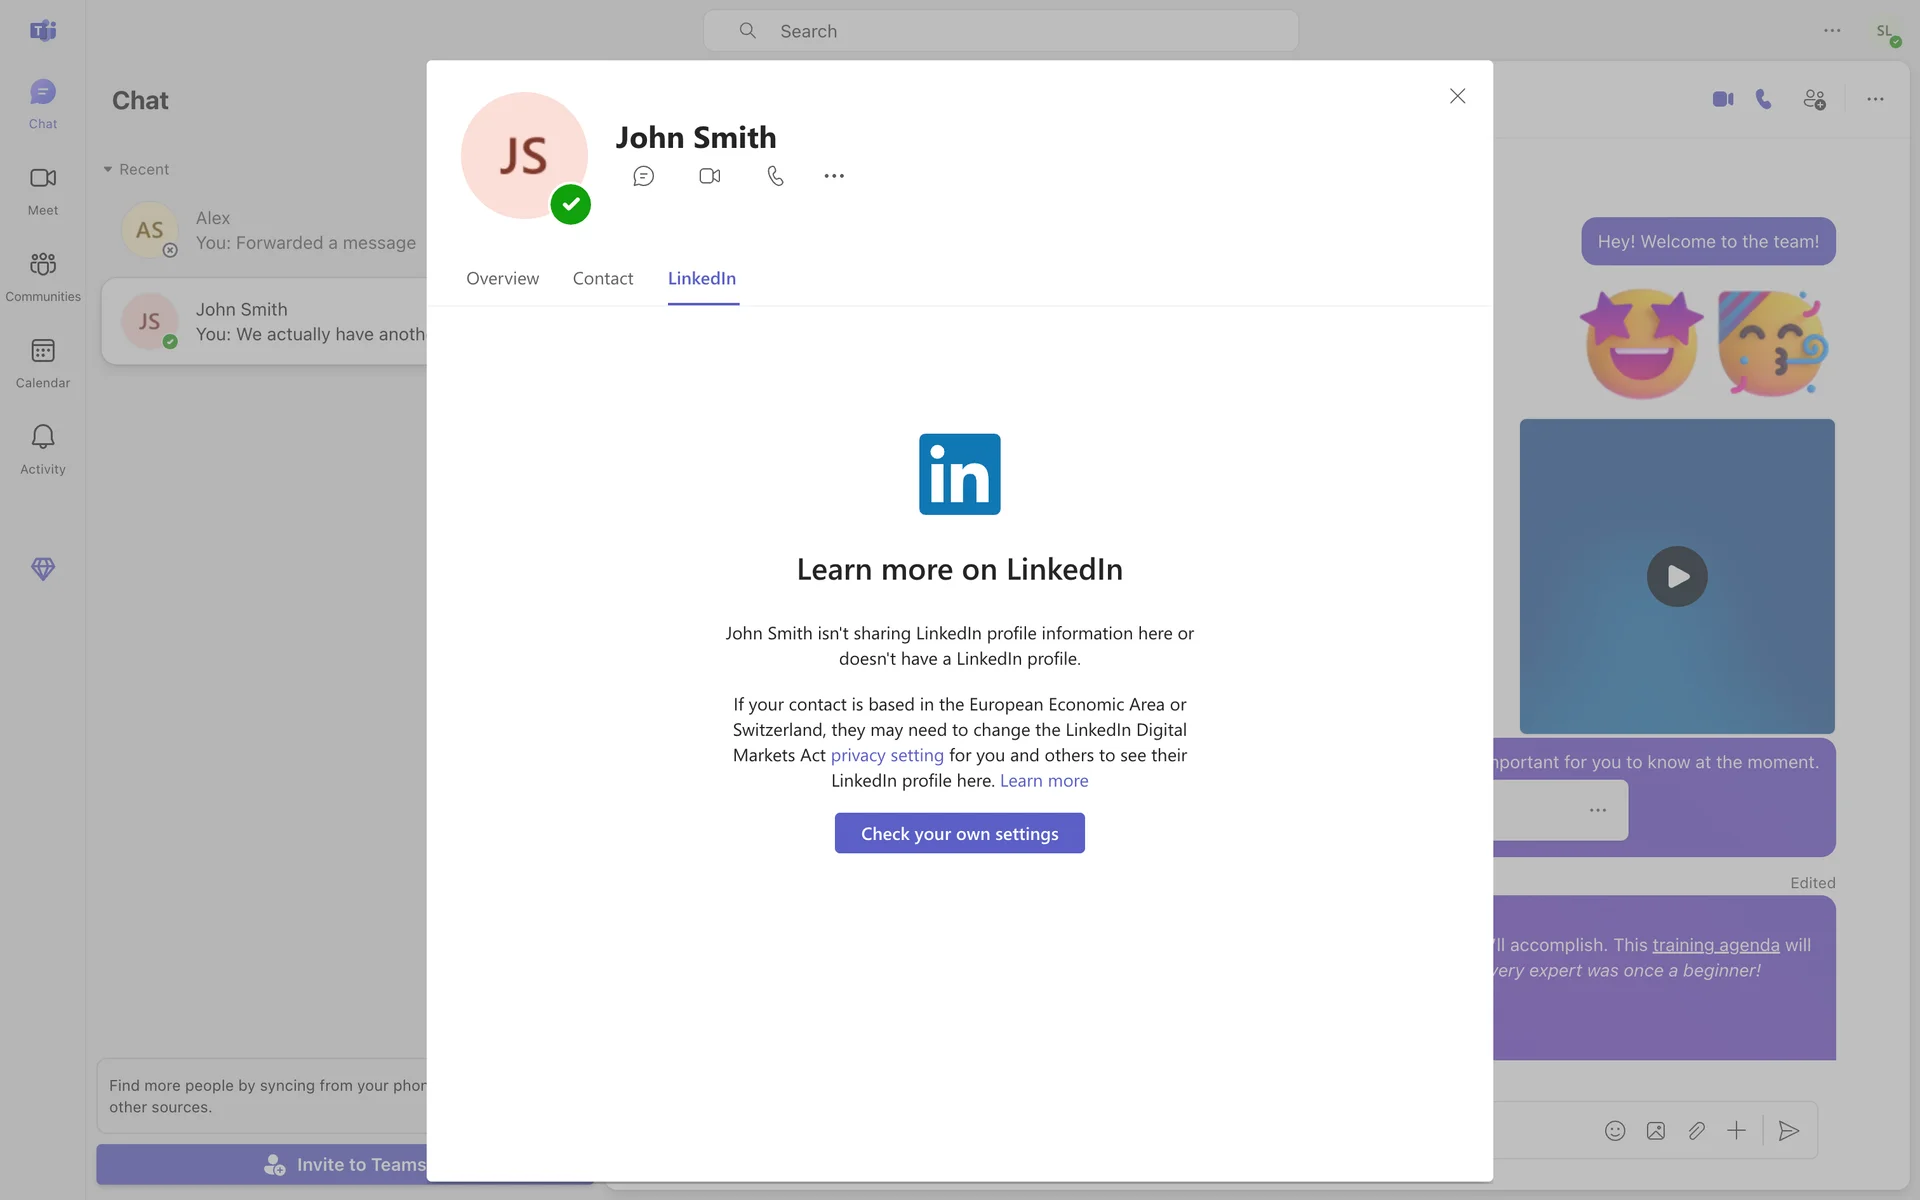The height and width of the screenshot is (1200, 1920).
Task: Start a chat from John Smith's profile card
Action: click(643, 176)
